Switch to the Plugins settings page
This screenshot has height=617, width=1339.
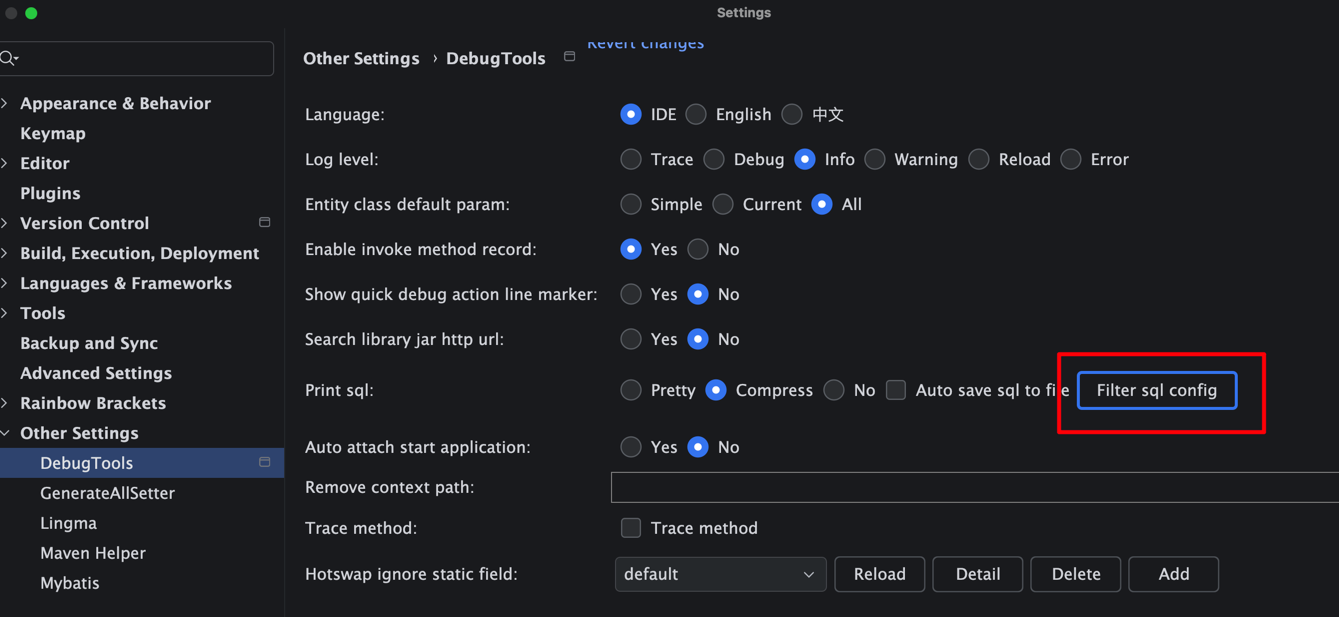(49, 192)
